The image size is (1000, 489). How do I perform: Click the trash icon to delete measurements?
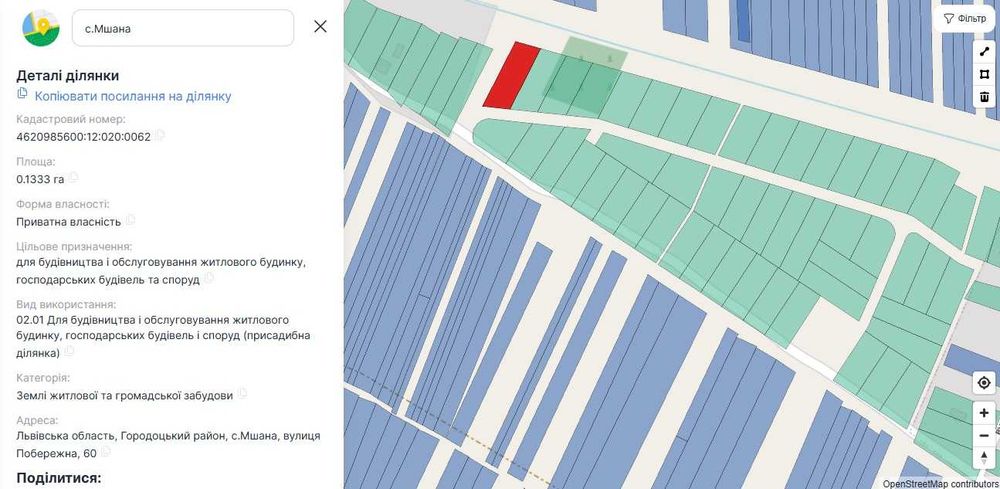(x=984, y=97)
